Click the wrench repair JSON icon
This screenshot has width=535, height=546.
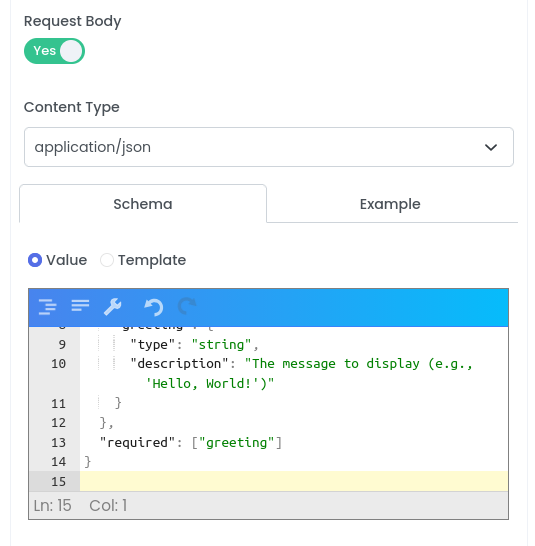pos(113,307)
